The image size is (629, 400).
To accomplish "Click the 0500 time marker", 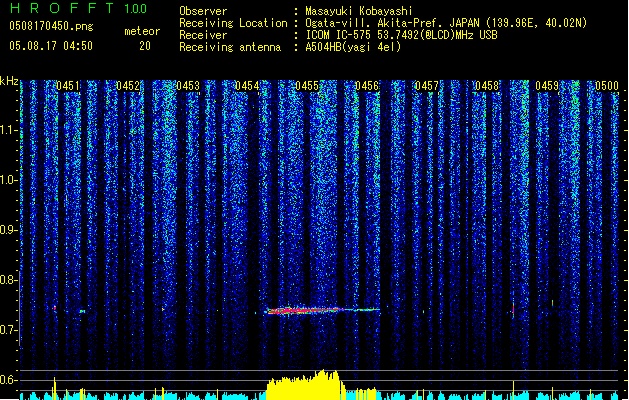I will tap(607, 86).
